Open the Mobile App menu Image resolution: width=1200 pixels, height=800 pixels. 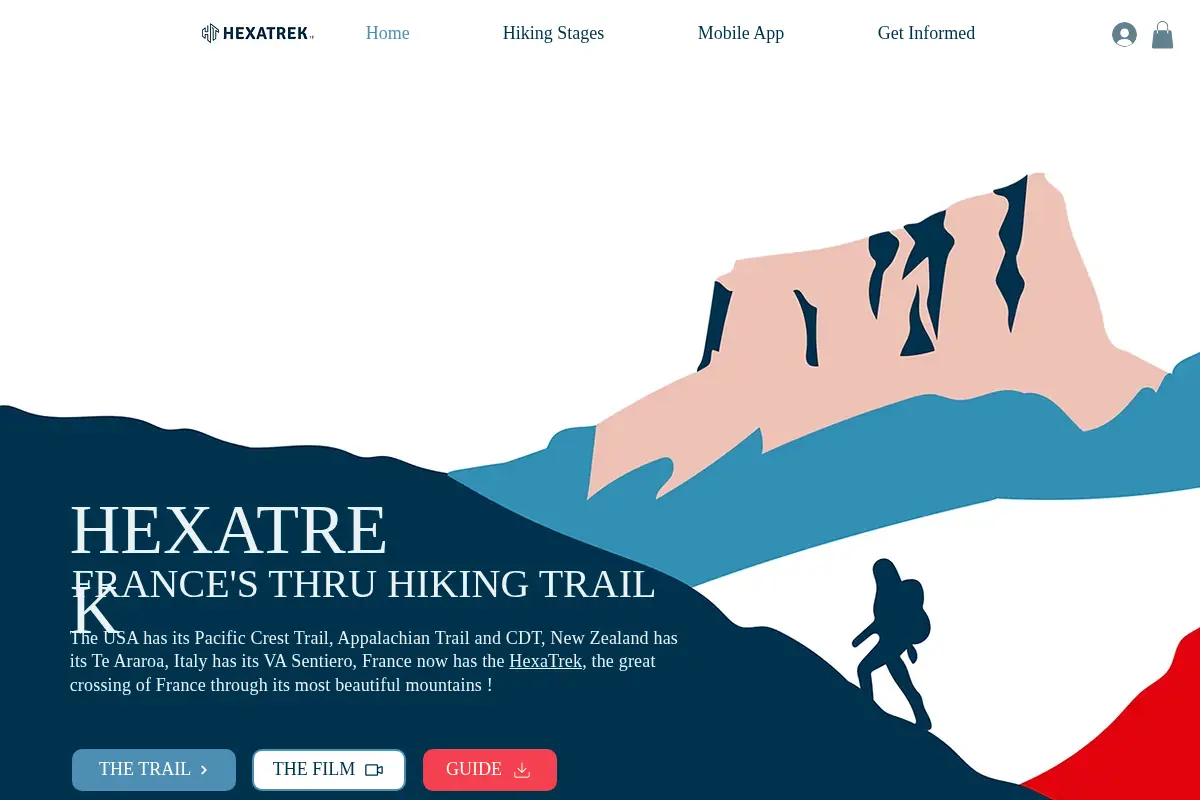point(741,33)
